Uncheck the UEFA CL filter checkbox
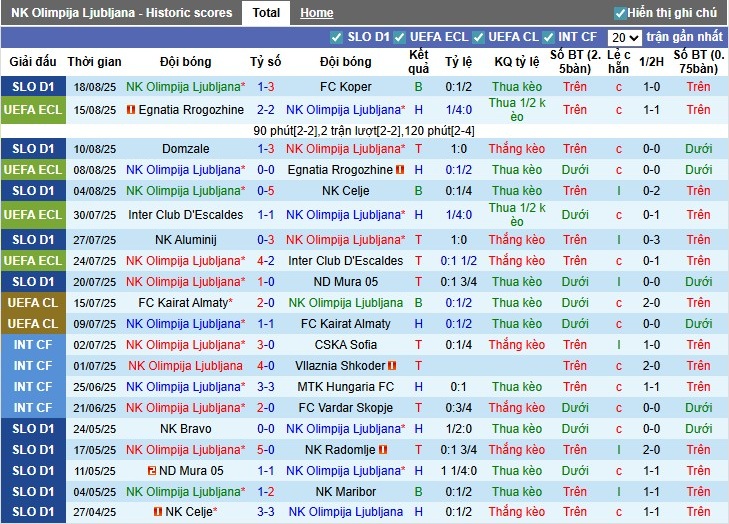 478,37
